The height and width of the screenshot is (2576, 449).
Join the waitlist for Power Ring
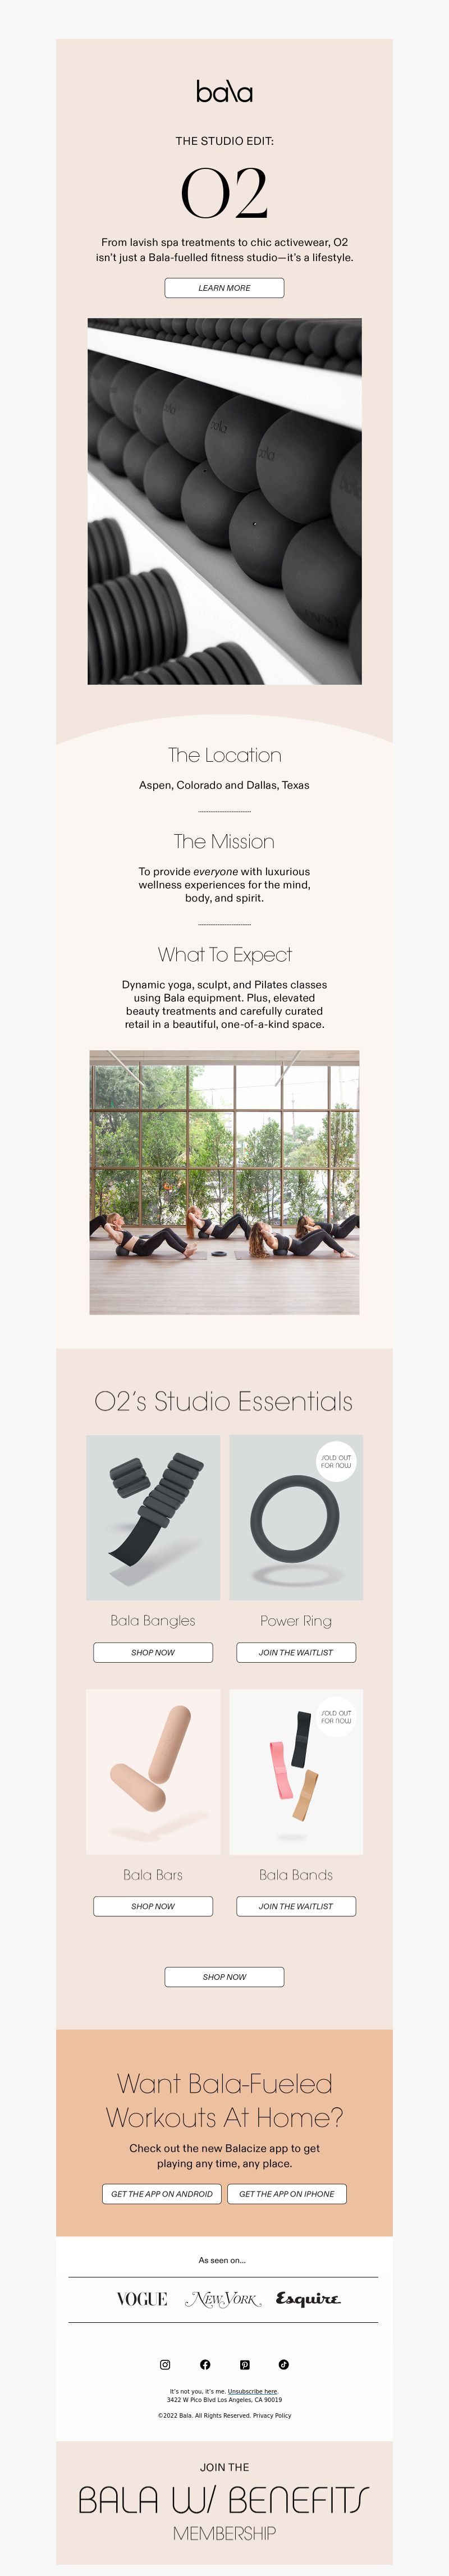(x=296, y=1652)
